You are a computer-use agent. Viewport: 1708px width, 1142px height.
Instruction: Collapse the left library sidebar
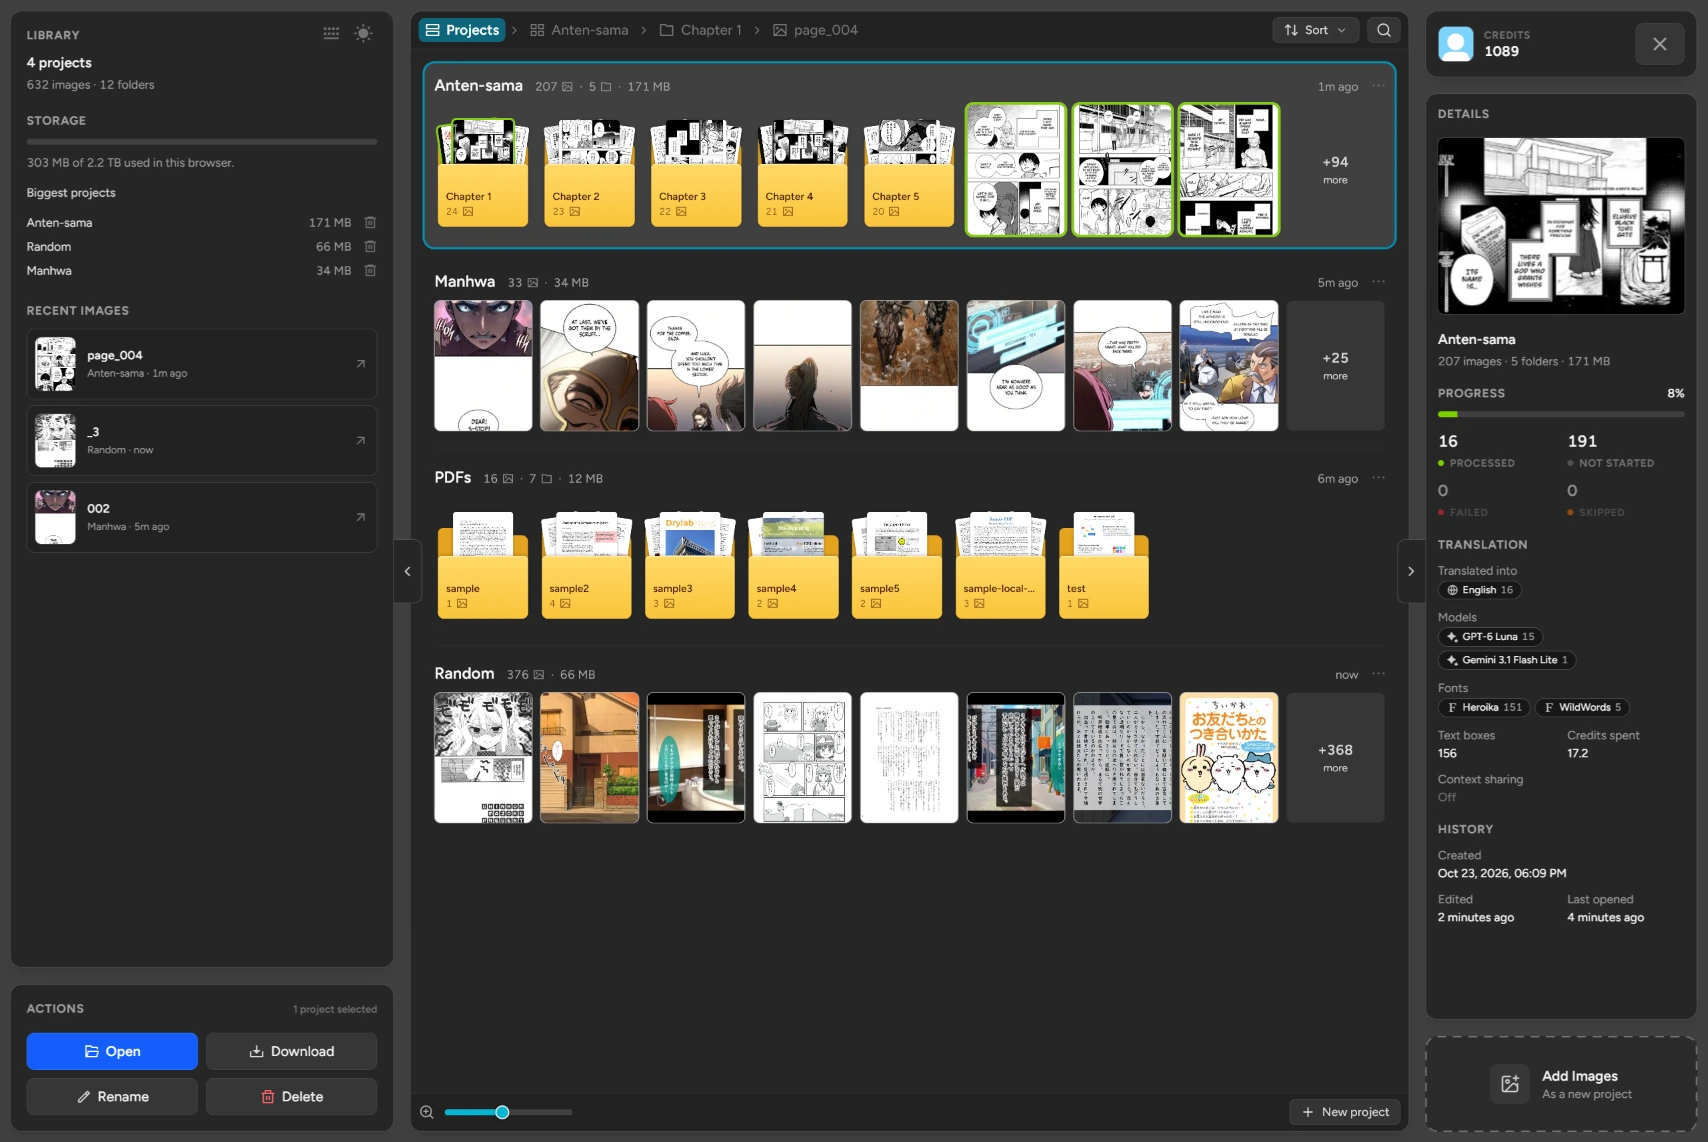(407, 571)
